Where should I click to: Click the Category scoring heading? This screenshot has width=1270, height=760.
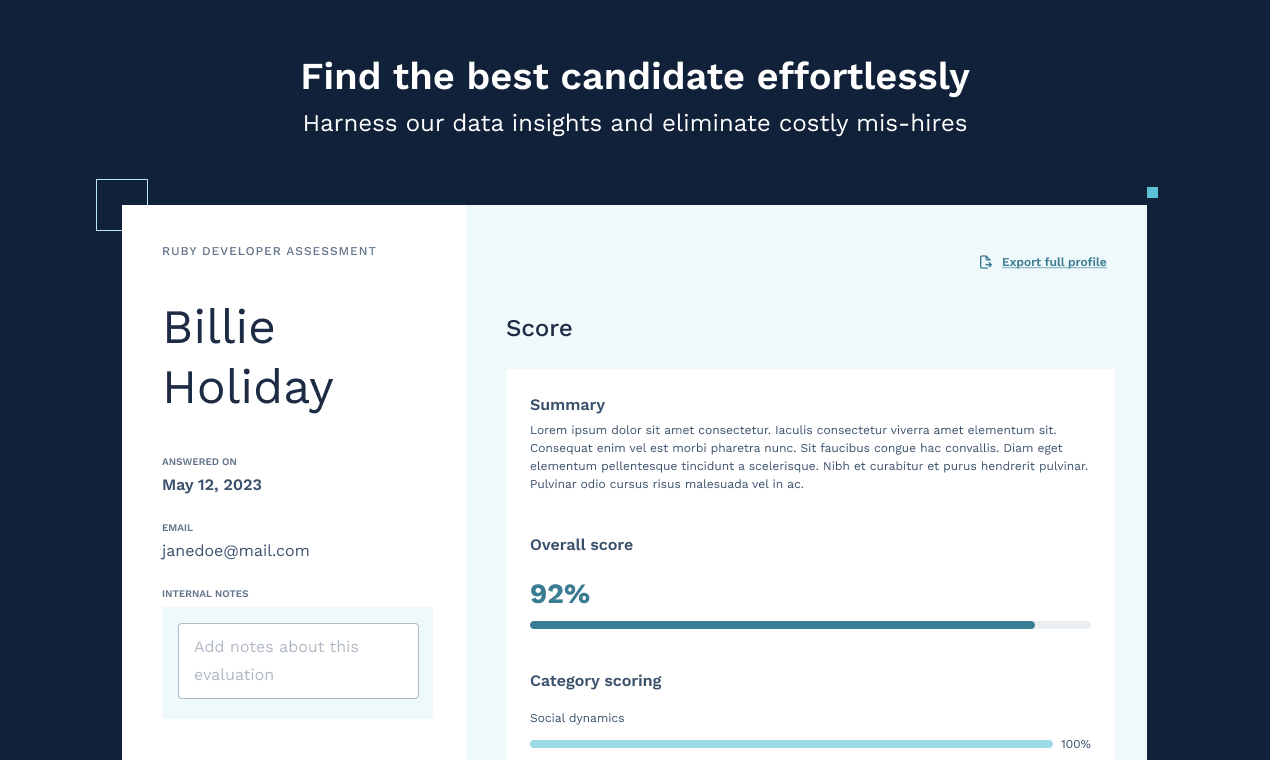[x=596, y=681]
